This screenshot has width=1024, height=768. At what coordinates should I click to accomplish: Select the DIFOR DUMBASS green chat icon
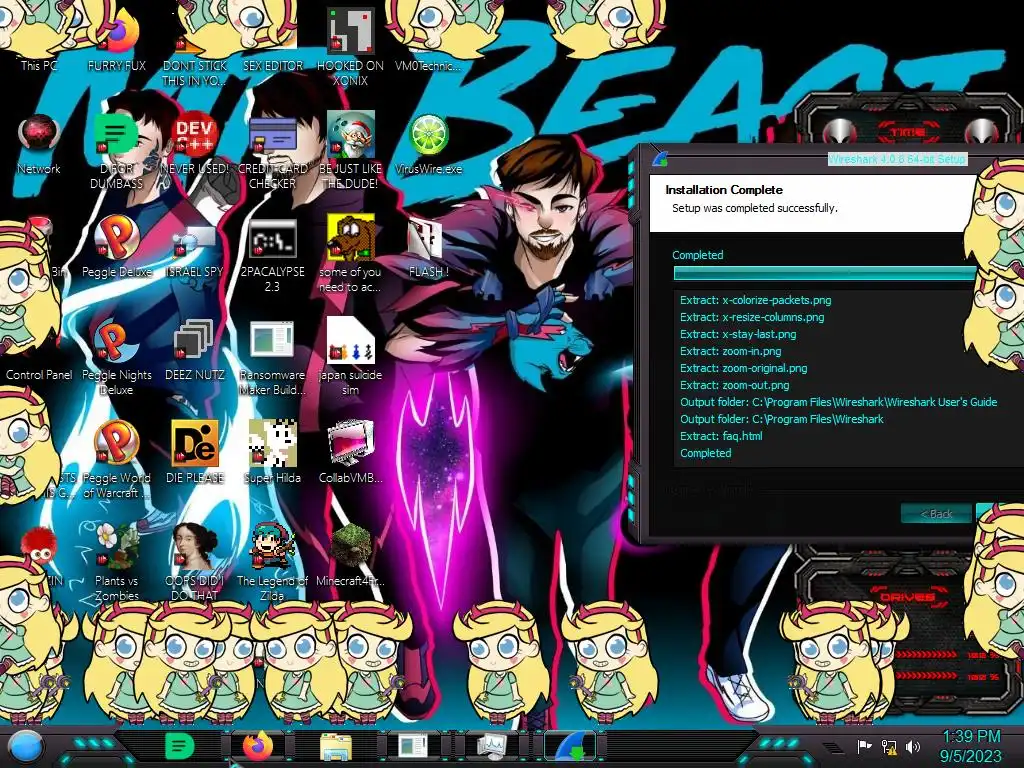click(116, 152)
